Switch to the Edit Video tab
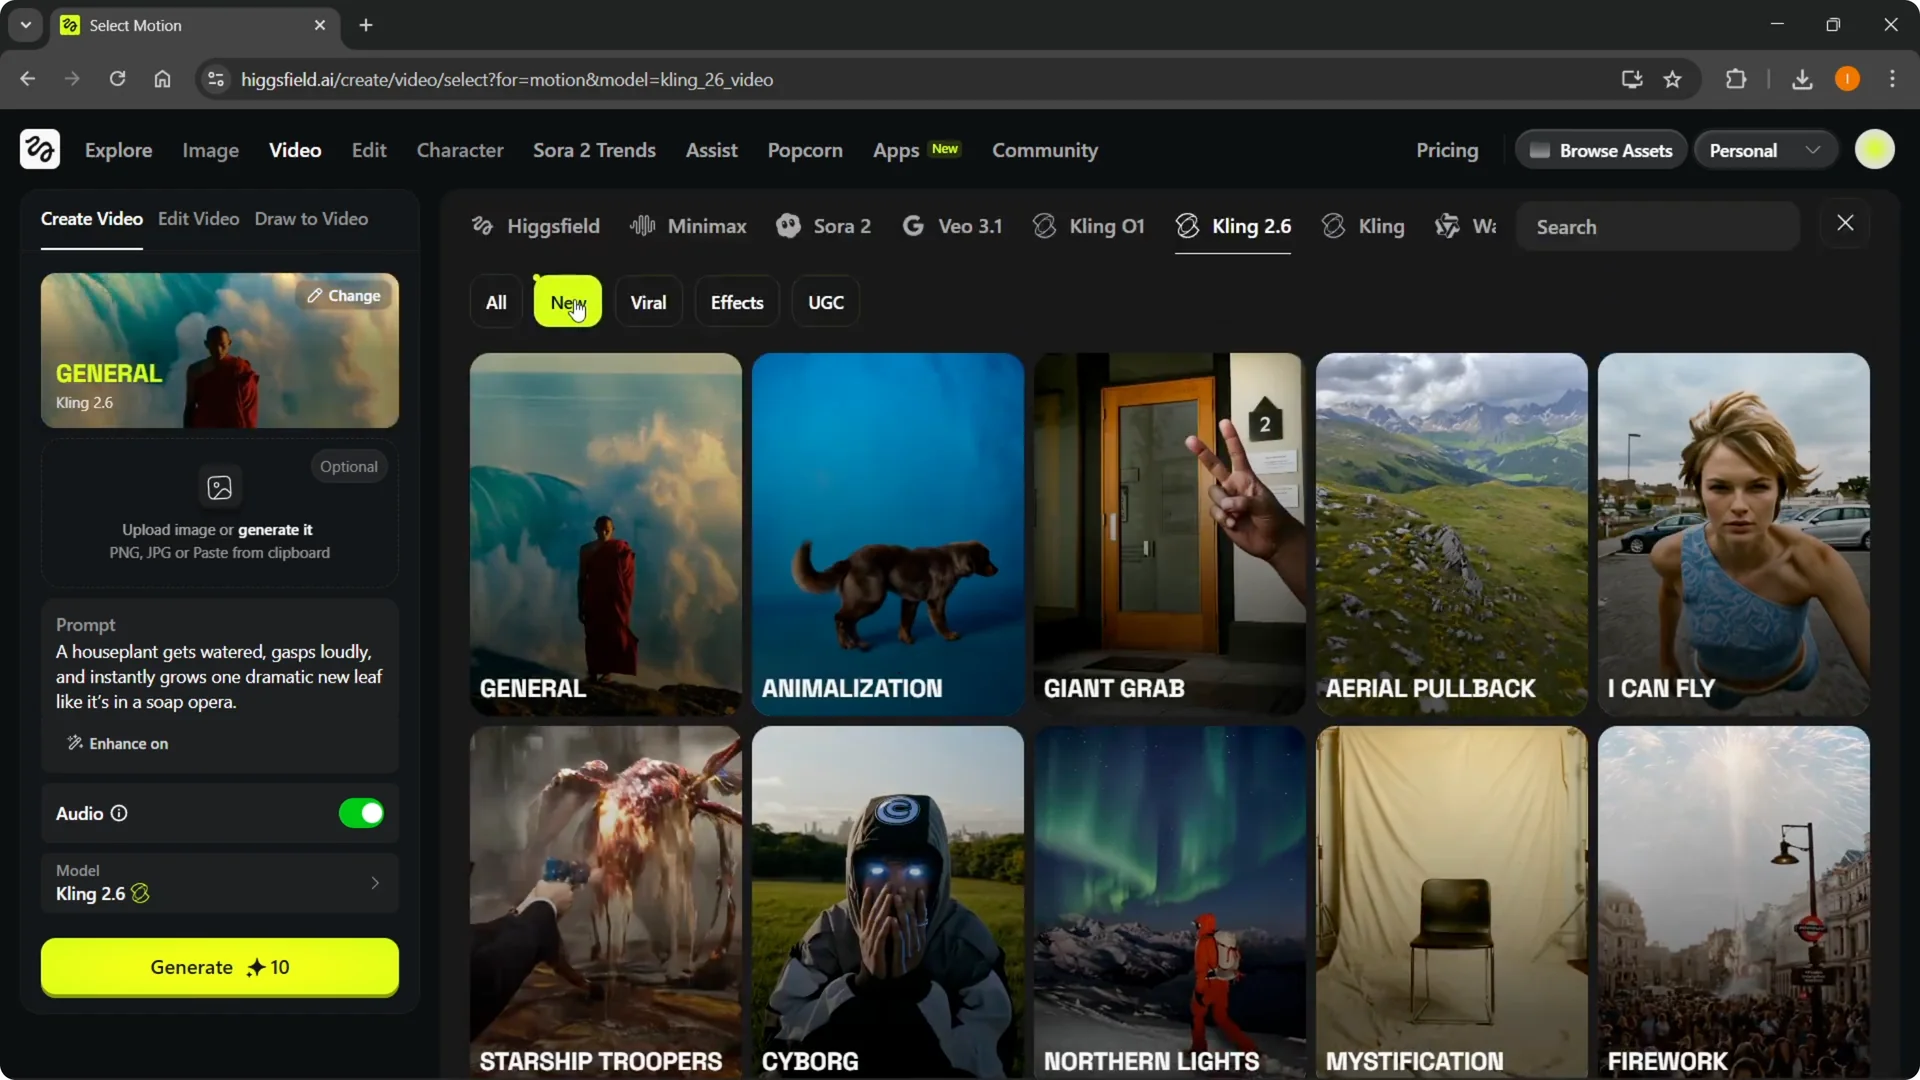The width and height of the screenshot is (1920, 1080). 198,218
